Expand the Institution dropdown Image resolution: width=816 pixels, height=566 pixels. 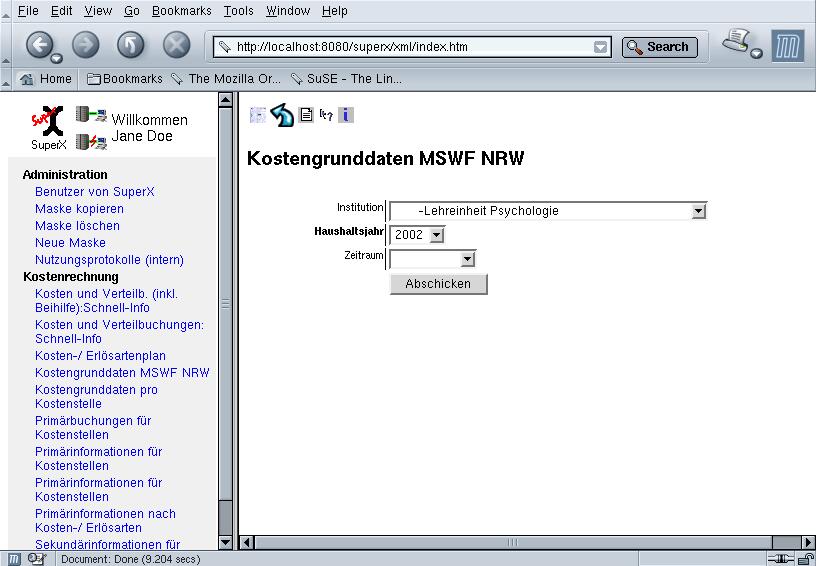click(x=699, y=211)
